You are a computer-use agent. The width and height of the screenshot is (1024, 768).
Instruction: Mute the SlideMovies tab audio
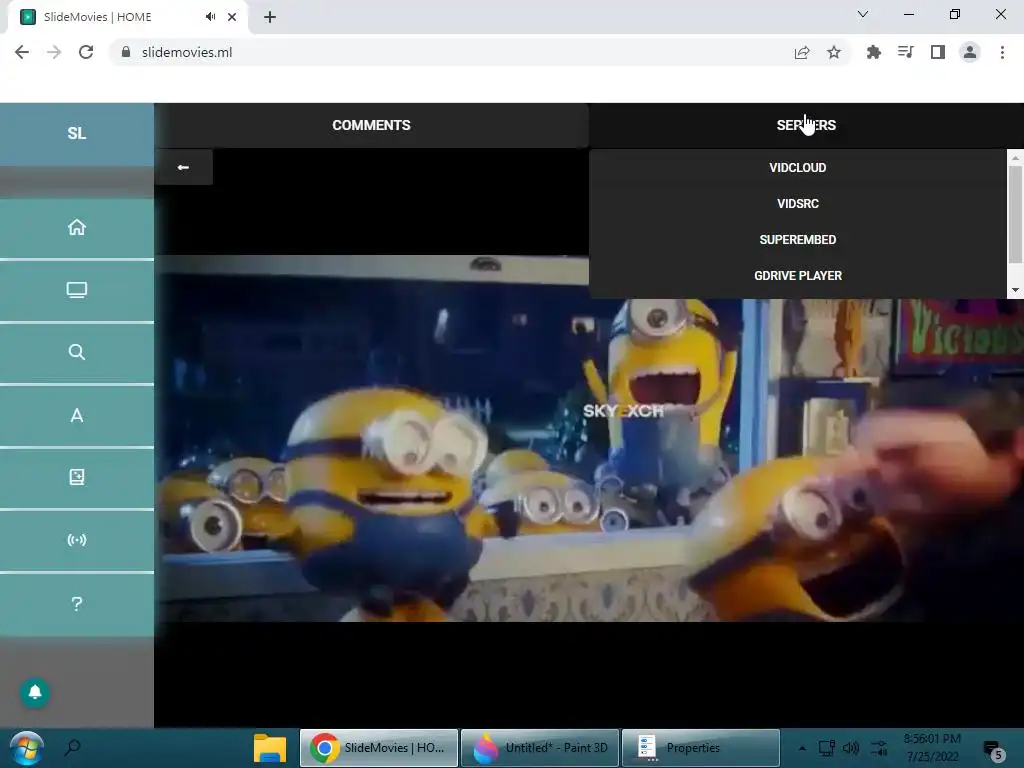coord(210,17)
